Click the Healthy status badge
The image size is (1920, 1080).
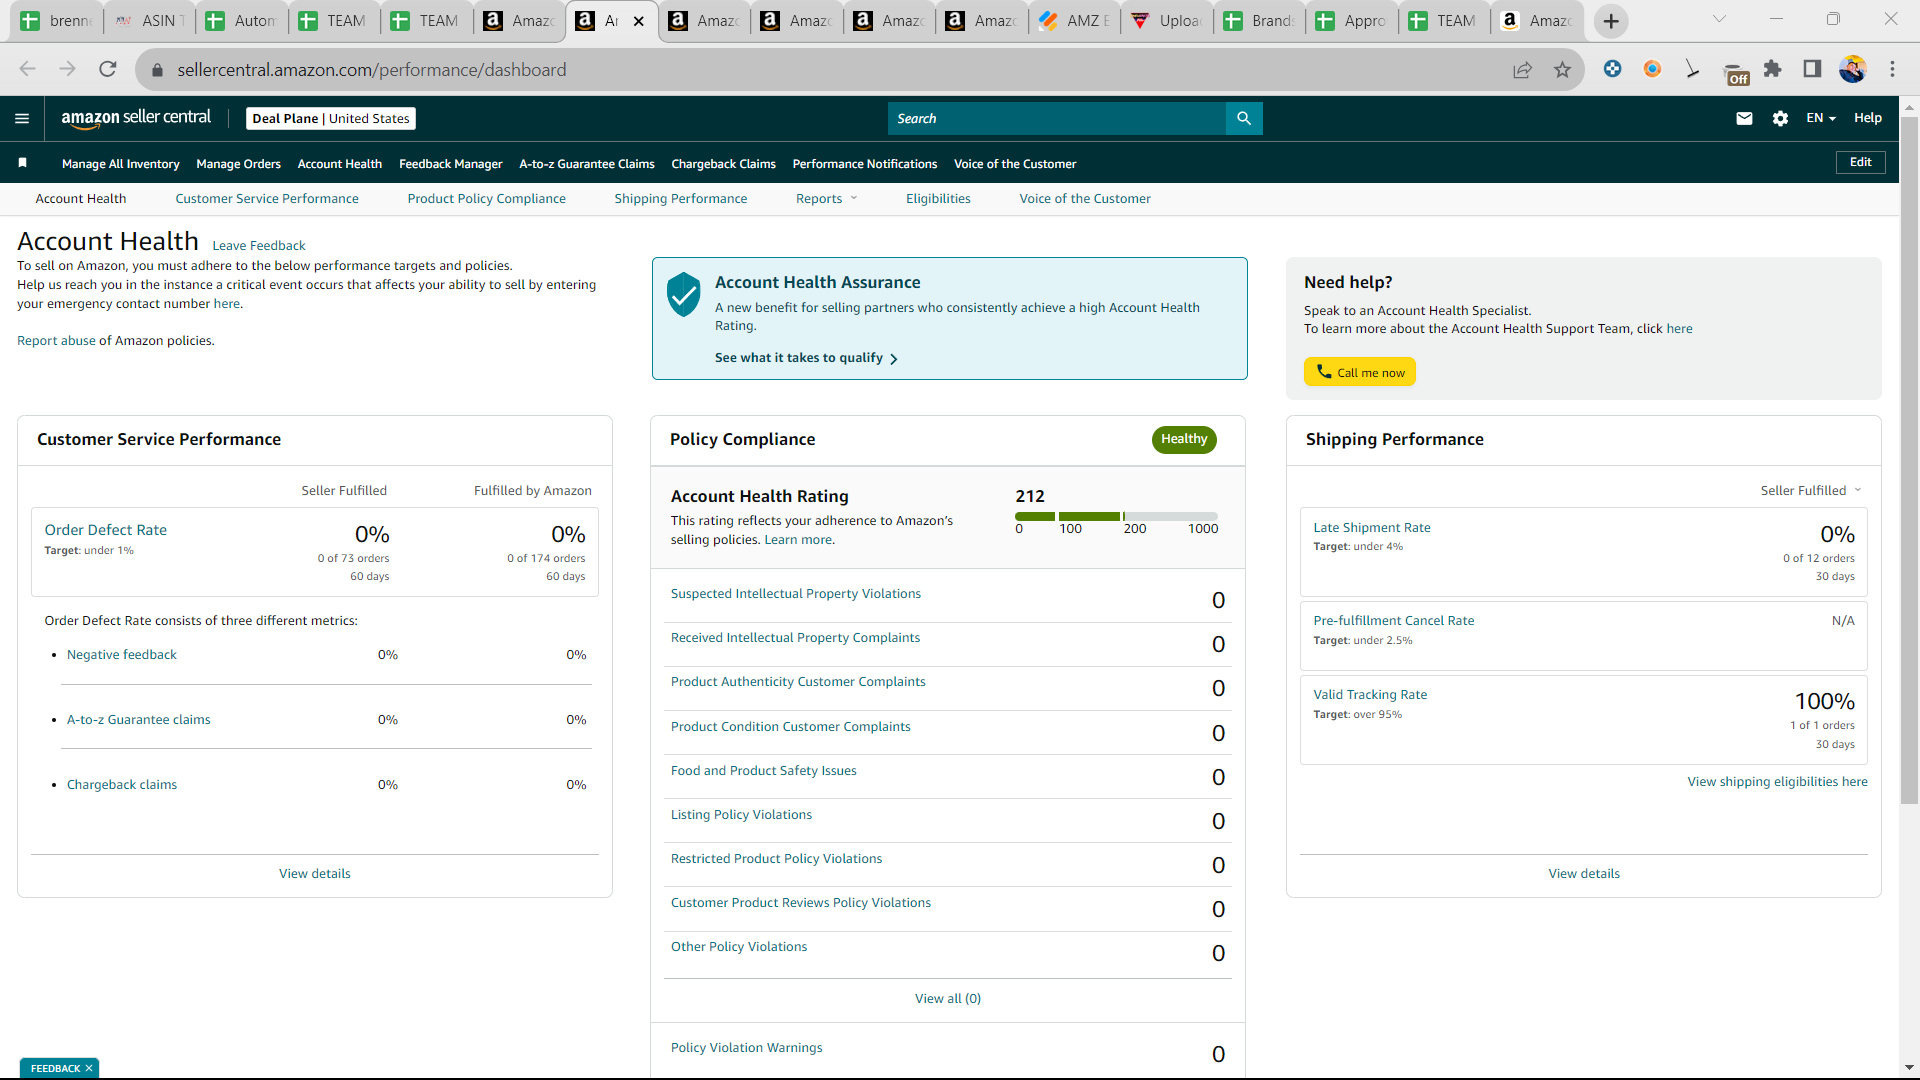point(1184,439)
